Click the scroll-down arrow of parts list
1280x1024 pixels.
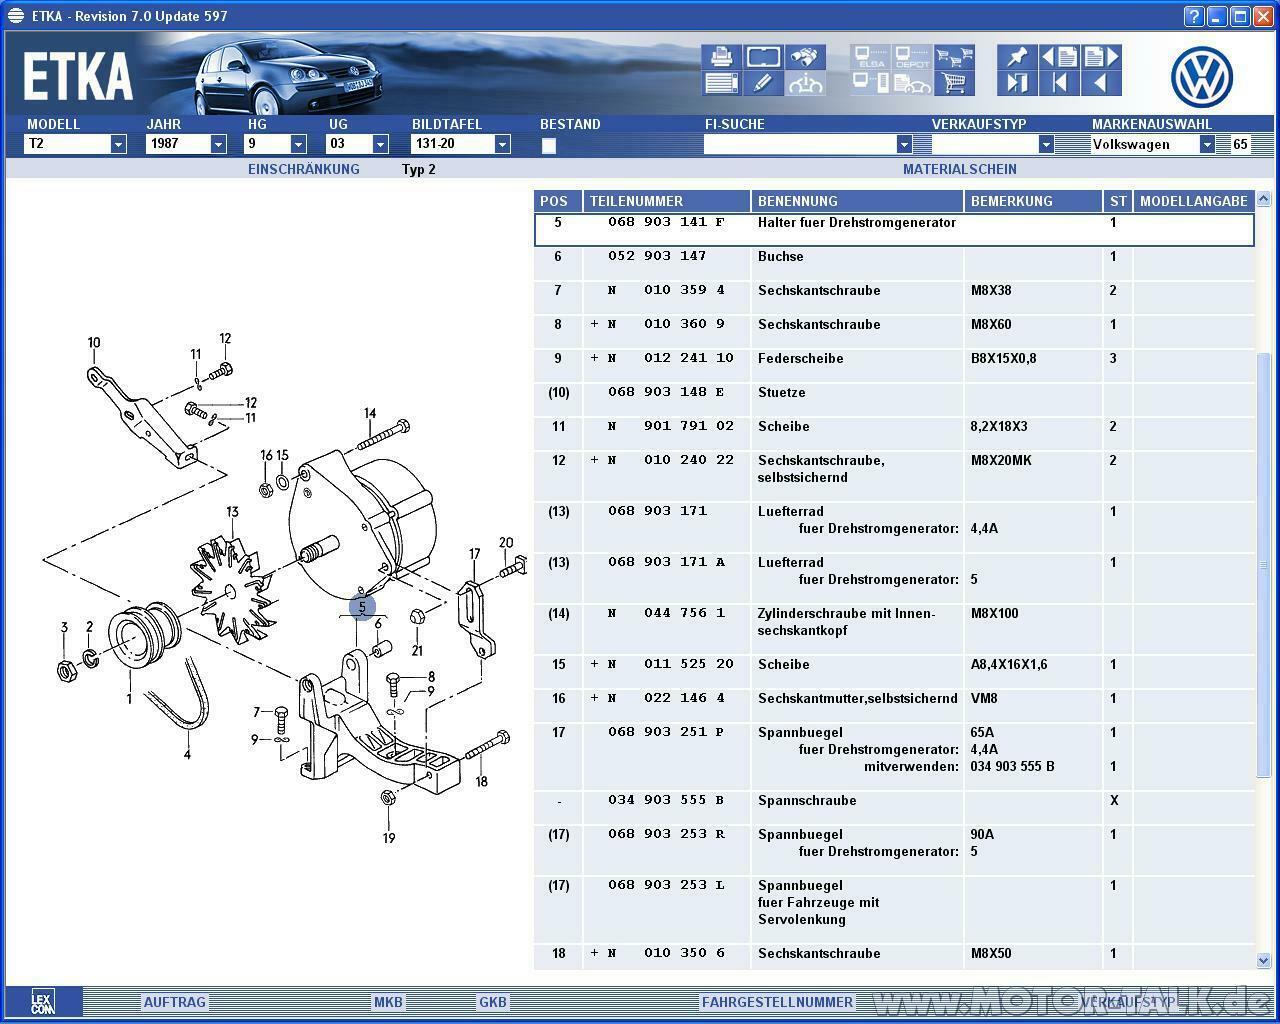click(1264, 960)
